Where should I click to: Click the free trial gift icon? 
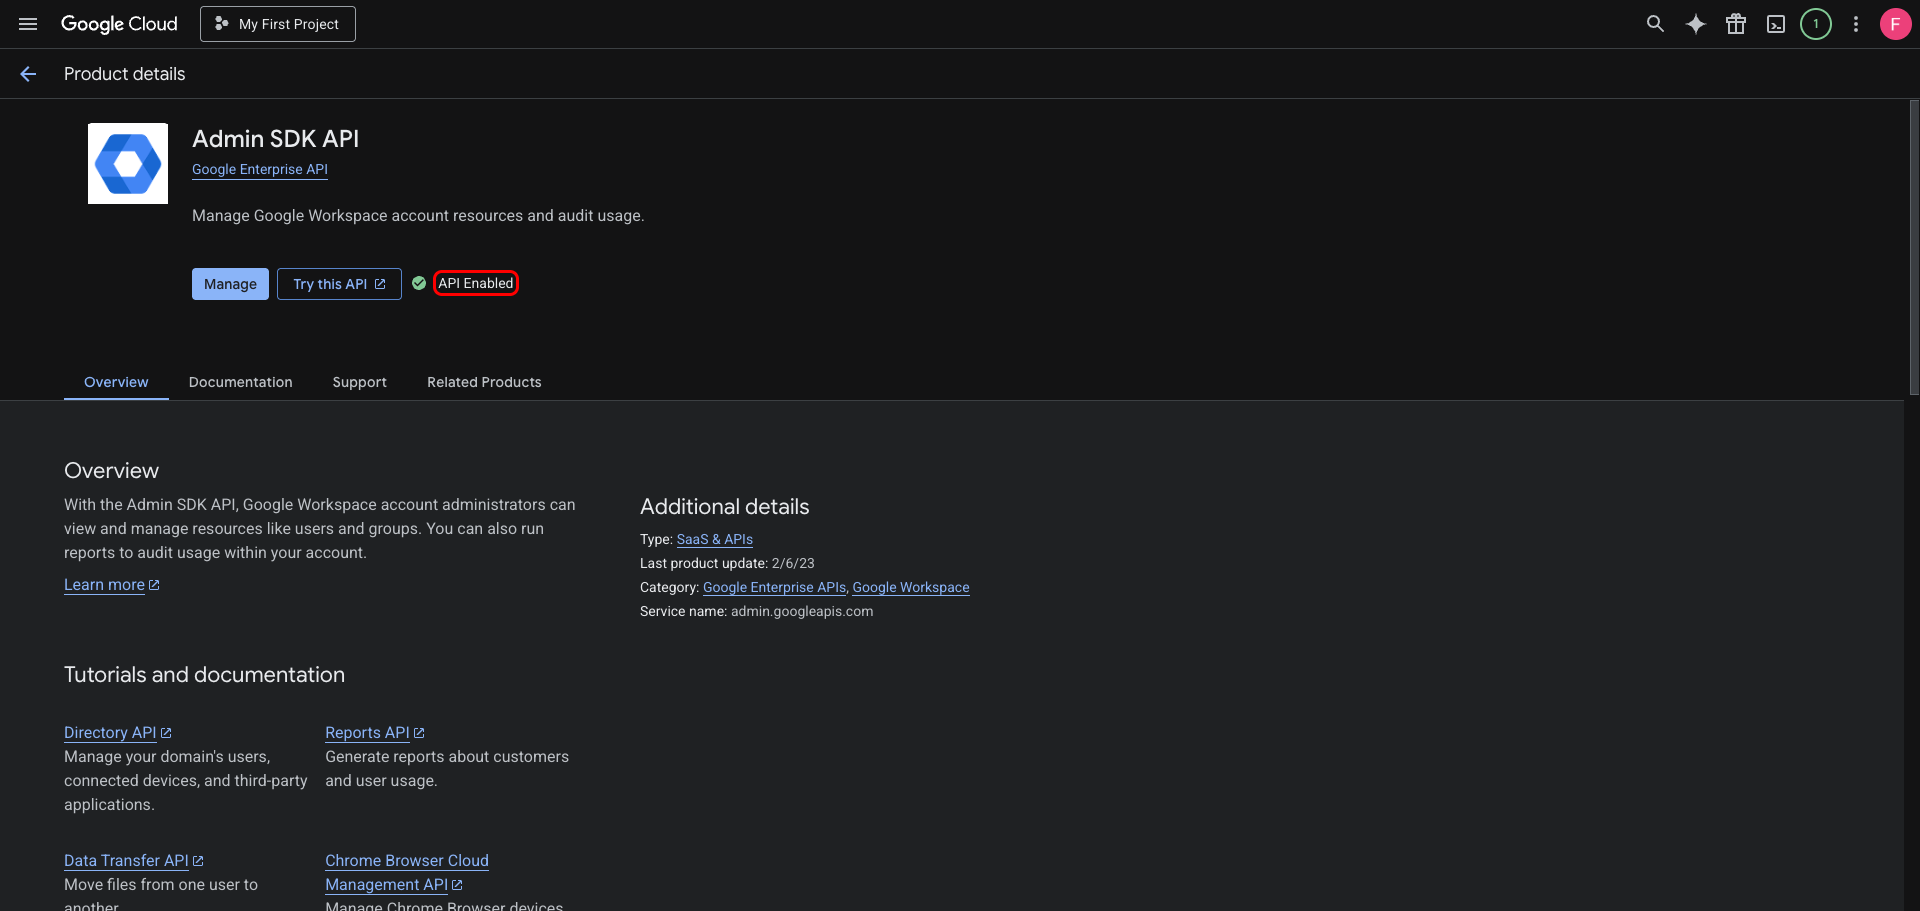tap(1736, 24)
